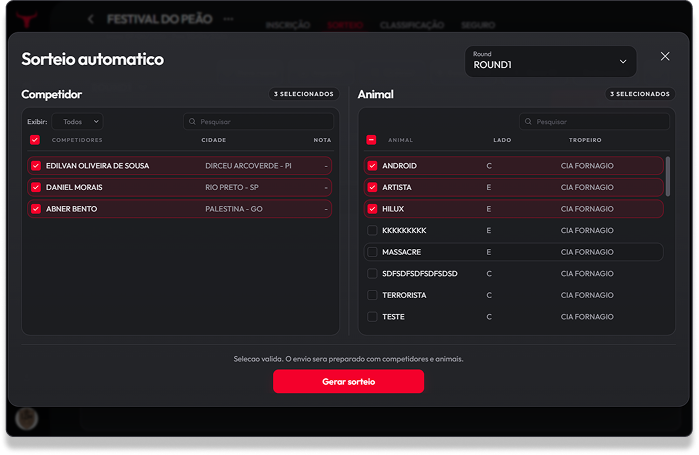Click the search icon in Competidor search
The width and height of the screenshot is (699, 455).
(192, 121)
